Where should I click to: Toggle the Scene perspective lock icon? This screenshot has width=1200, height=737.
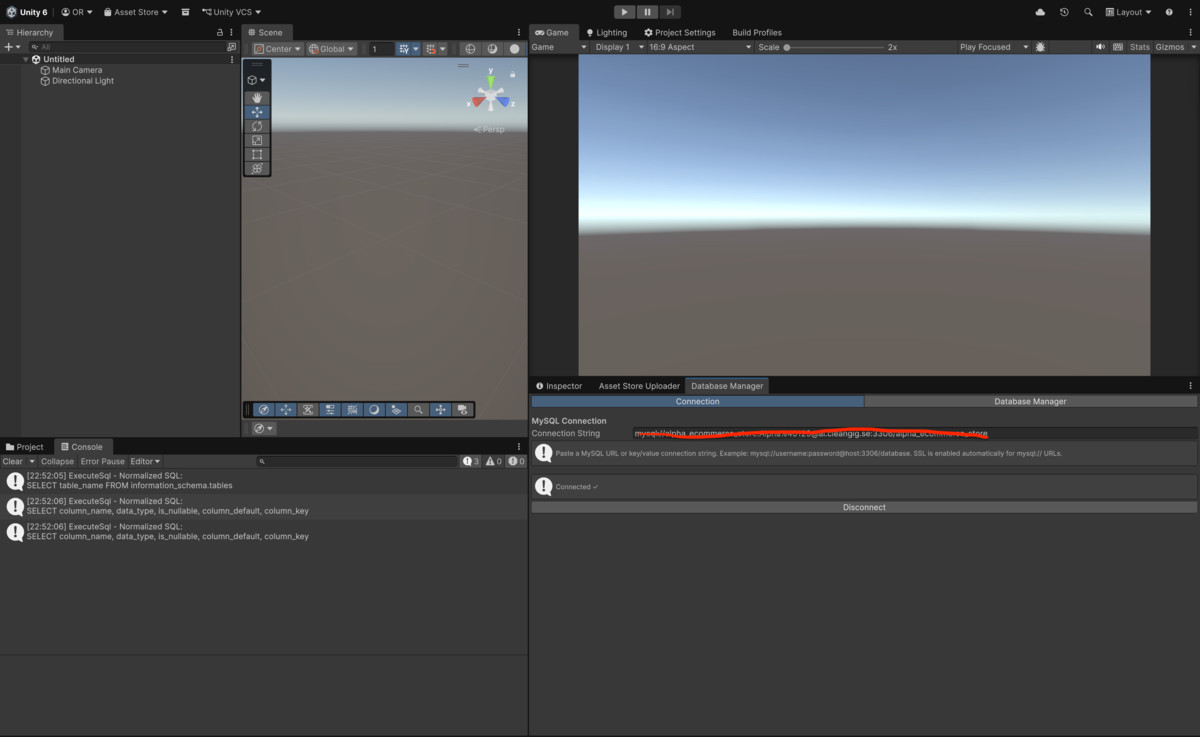(x=513, y=73)
